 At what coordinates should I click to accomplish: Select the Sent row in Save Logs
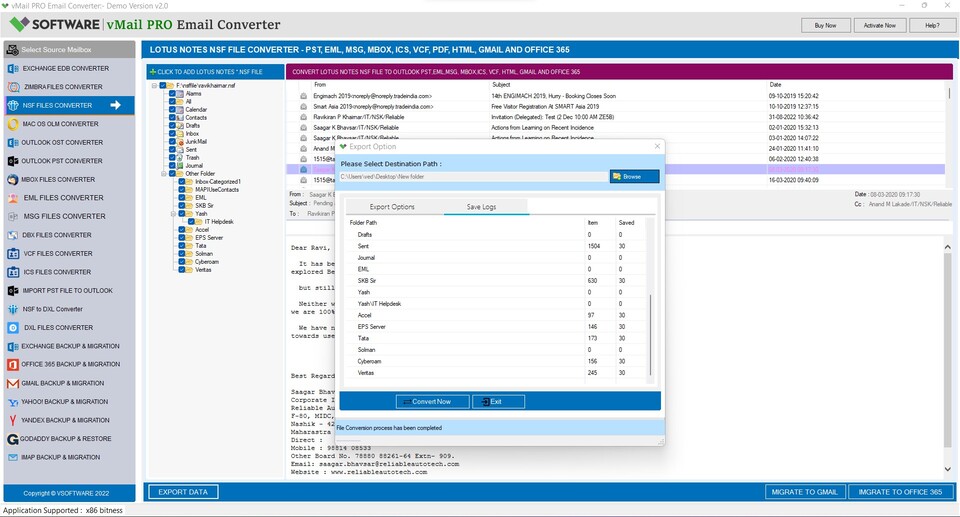click(x=495, y=246)
